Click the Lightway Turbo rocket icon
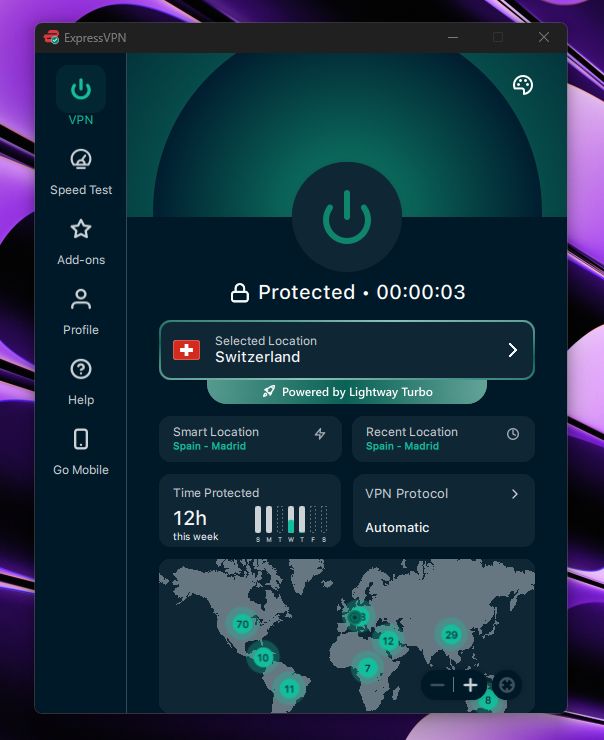The image size is (604, 740). 269,392
